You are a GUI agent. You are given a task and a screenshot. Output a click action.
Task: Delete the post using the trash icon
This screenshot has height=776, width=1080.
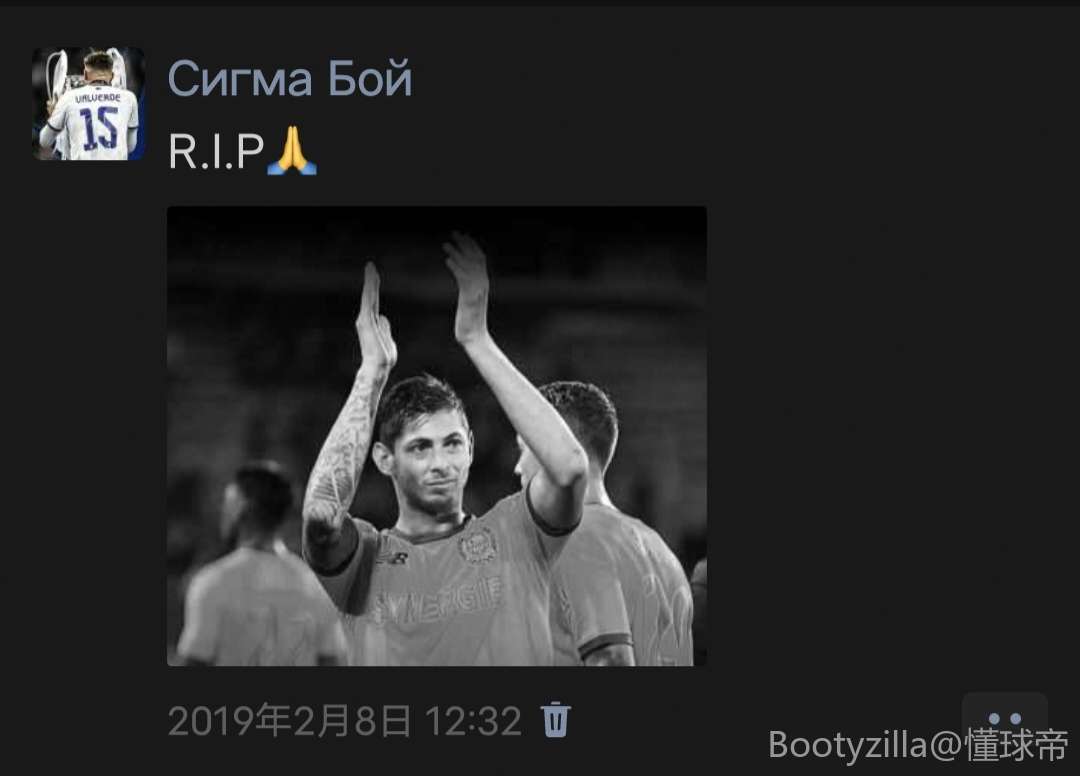coord(556,720)
